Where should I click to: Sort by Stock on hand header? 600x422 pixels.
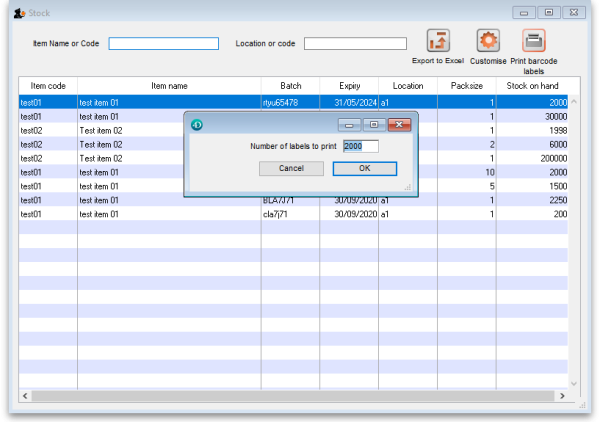[531, 86]
